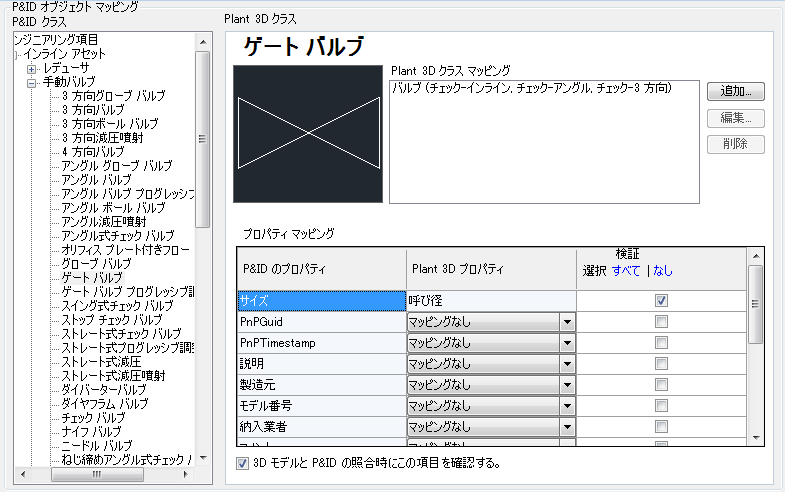
Task: Toggle validation checkbox for PnPTimestamp row
Action: pos(661,343)
